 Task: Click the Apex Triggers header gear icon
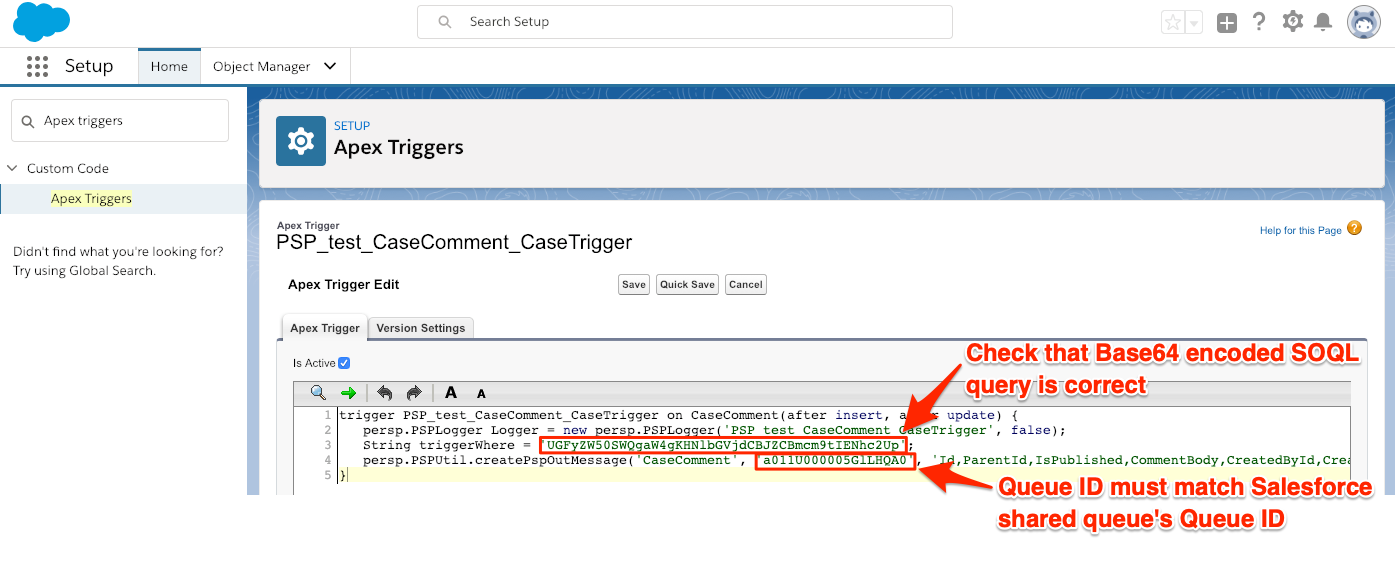[301, 141]
